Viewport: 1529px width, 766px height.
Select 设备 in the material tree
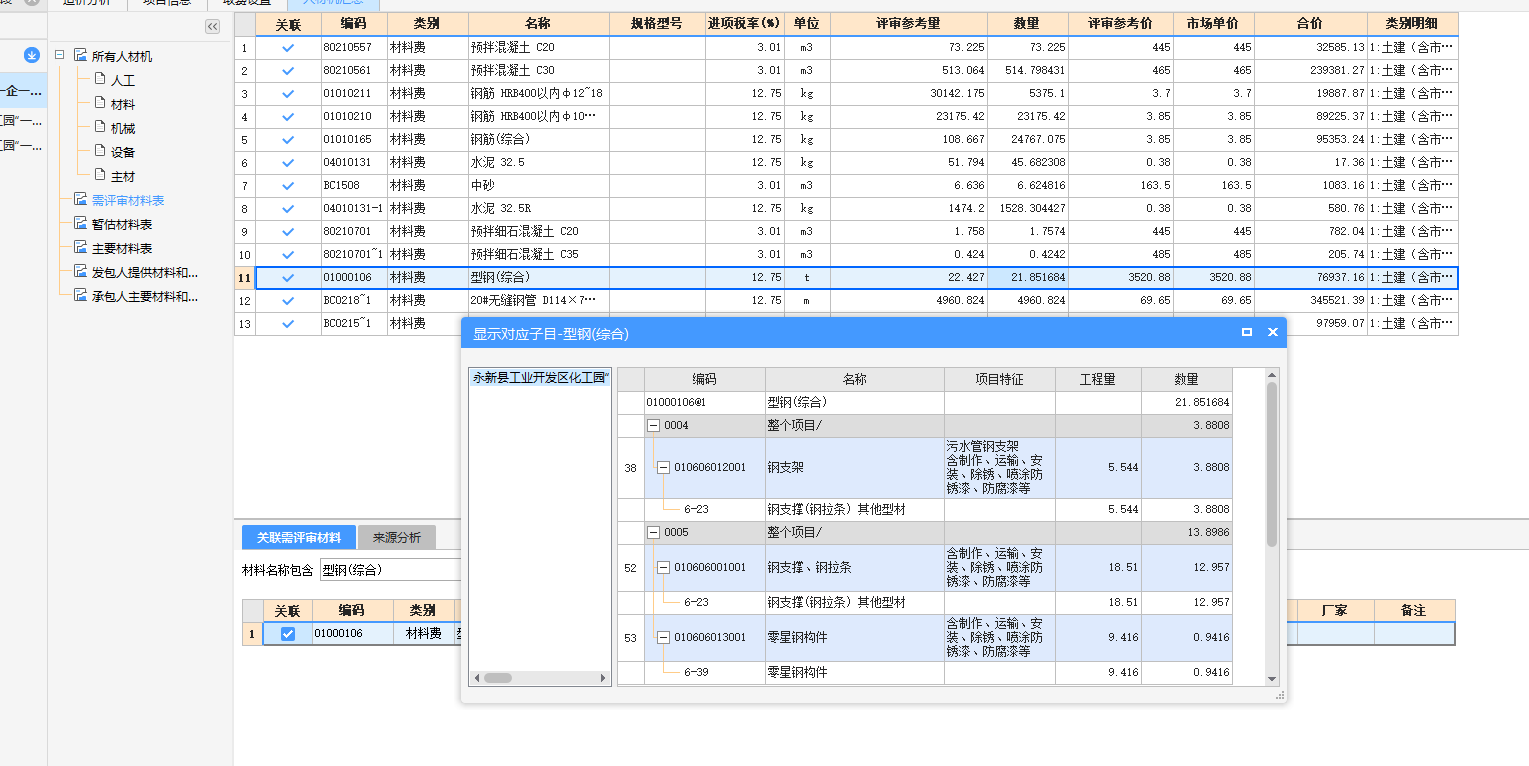coord(123,152)
